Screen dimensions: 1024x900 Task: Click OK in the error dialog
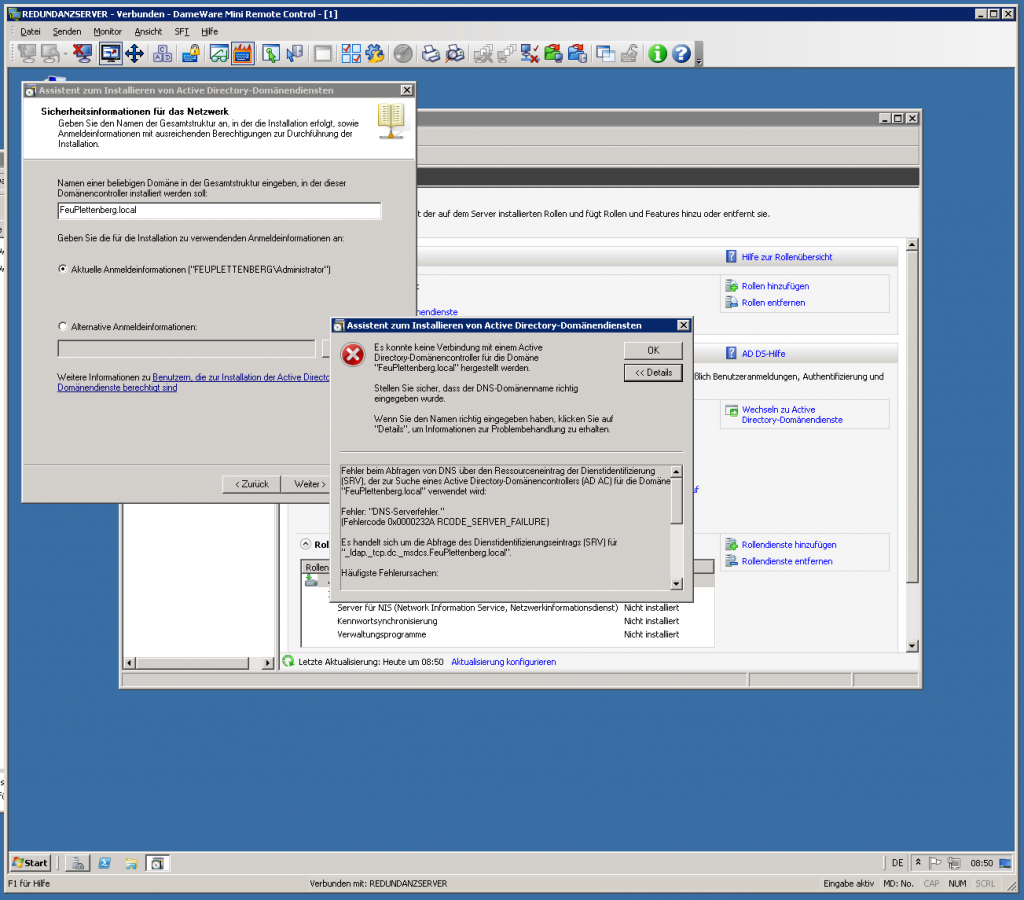coord(653,350)
